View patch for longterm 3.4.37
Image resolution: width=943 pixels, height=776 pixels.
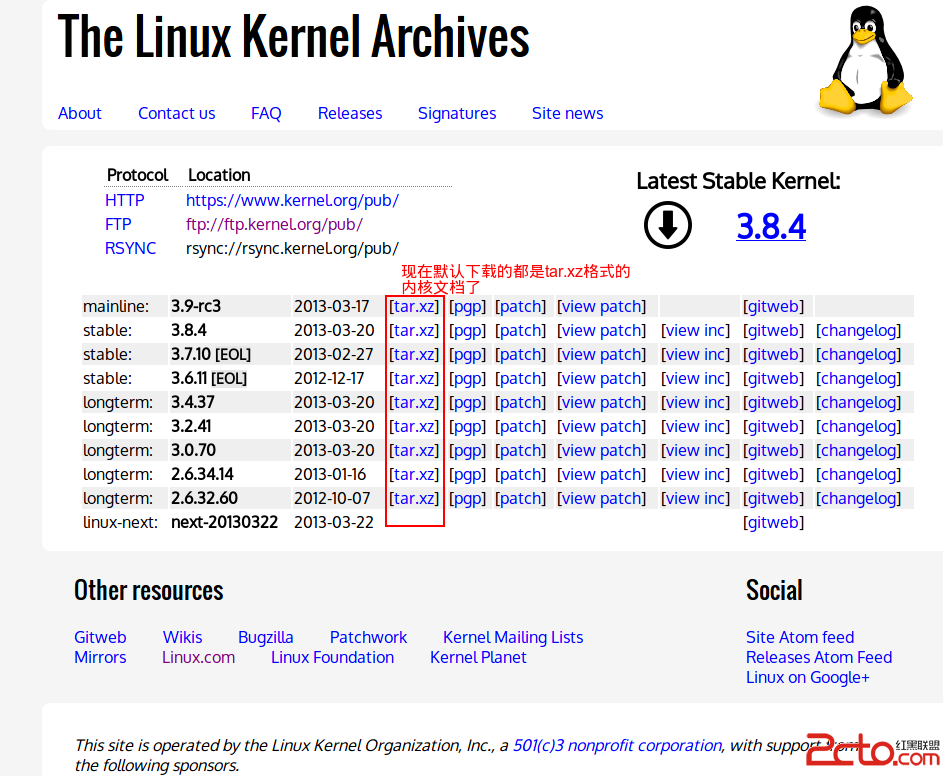[601, 402]
